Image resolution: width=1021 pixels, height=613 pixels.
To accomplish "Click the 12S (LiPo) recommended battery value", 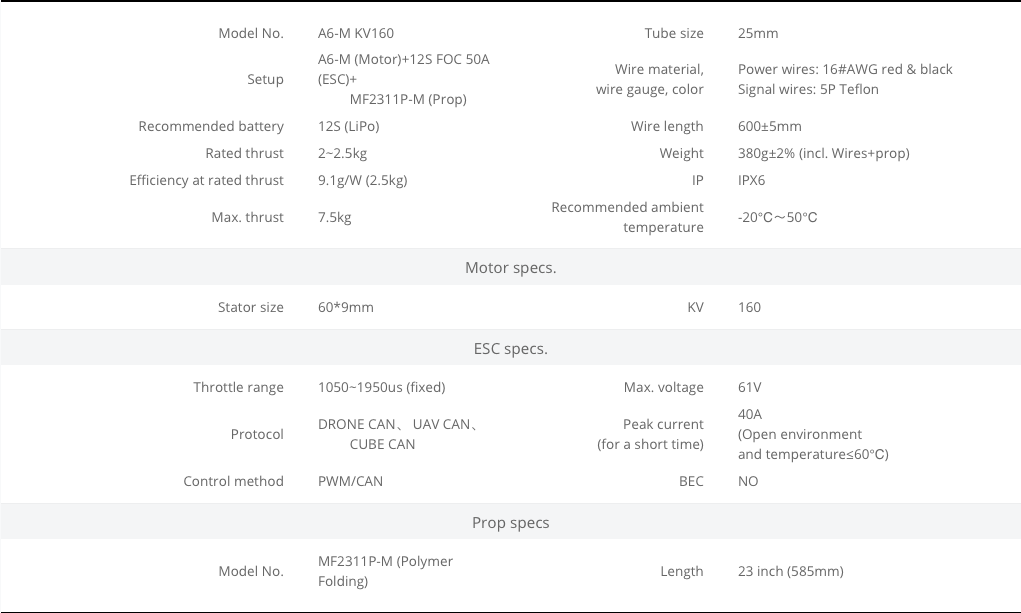I will click(x=348, y=126).
